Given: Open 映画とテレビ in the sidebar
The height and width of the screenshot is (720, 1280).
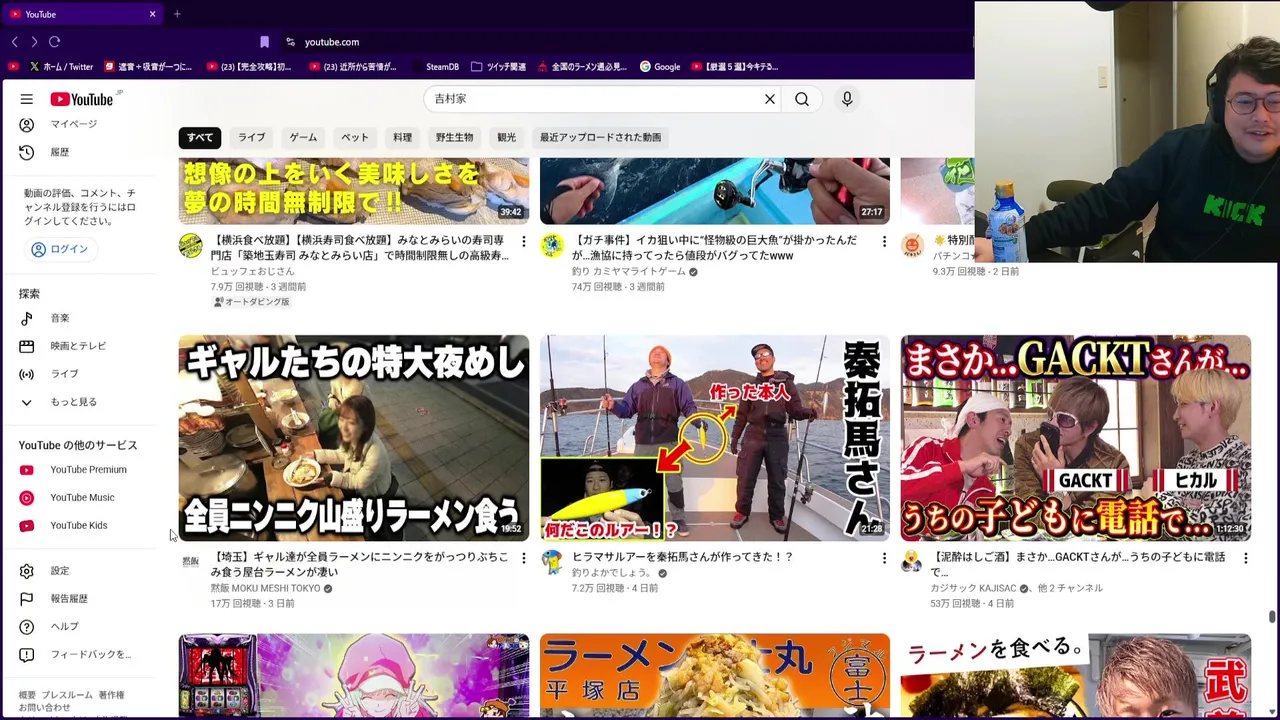Looking at the screenshot, I should [x=78, y=346].
